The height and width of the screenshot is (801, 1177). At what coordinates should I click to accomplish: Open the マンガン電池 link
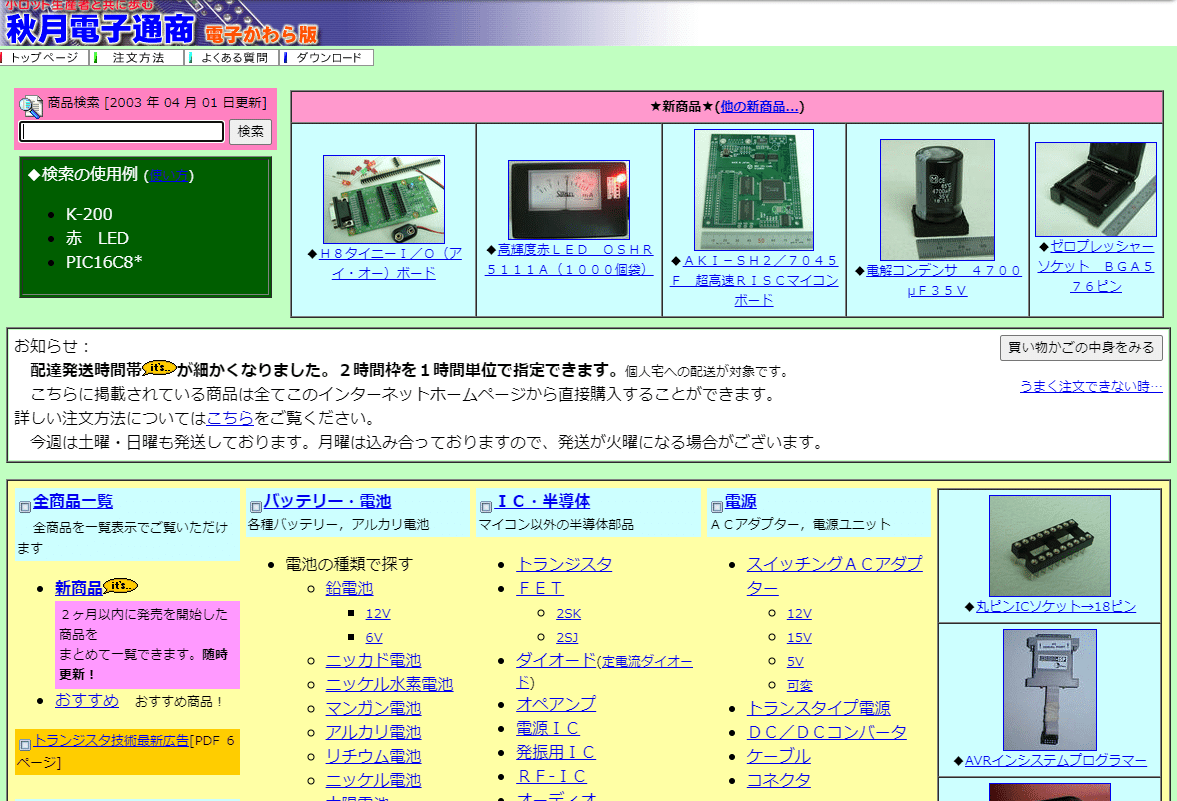click(x=373, y=709)
